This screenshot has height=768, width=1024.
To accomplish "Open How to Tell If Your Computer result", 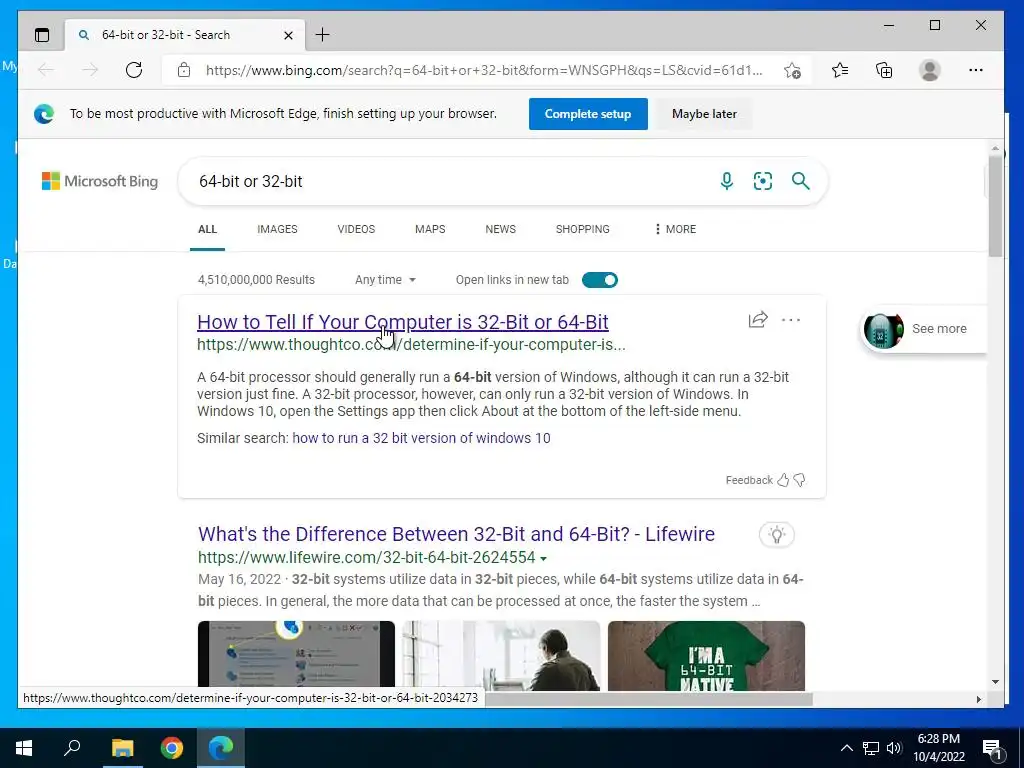I will (403, 322).
